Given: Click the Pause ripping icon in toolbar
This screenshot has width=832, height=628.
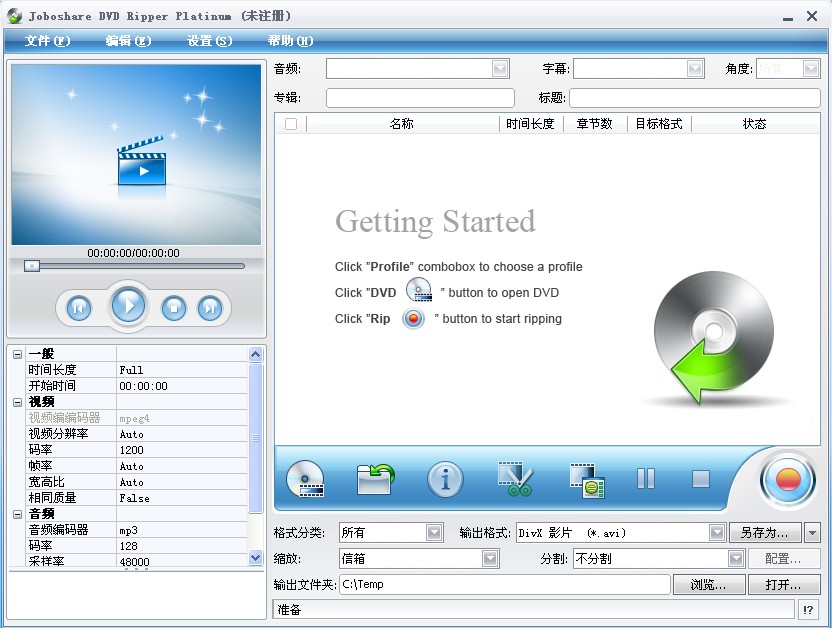Looking at the screenshot, I should click(x=646, y=478).
